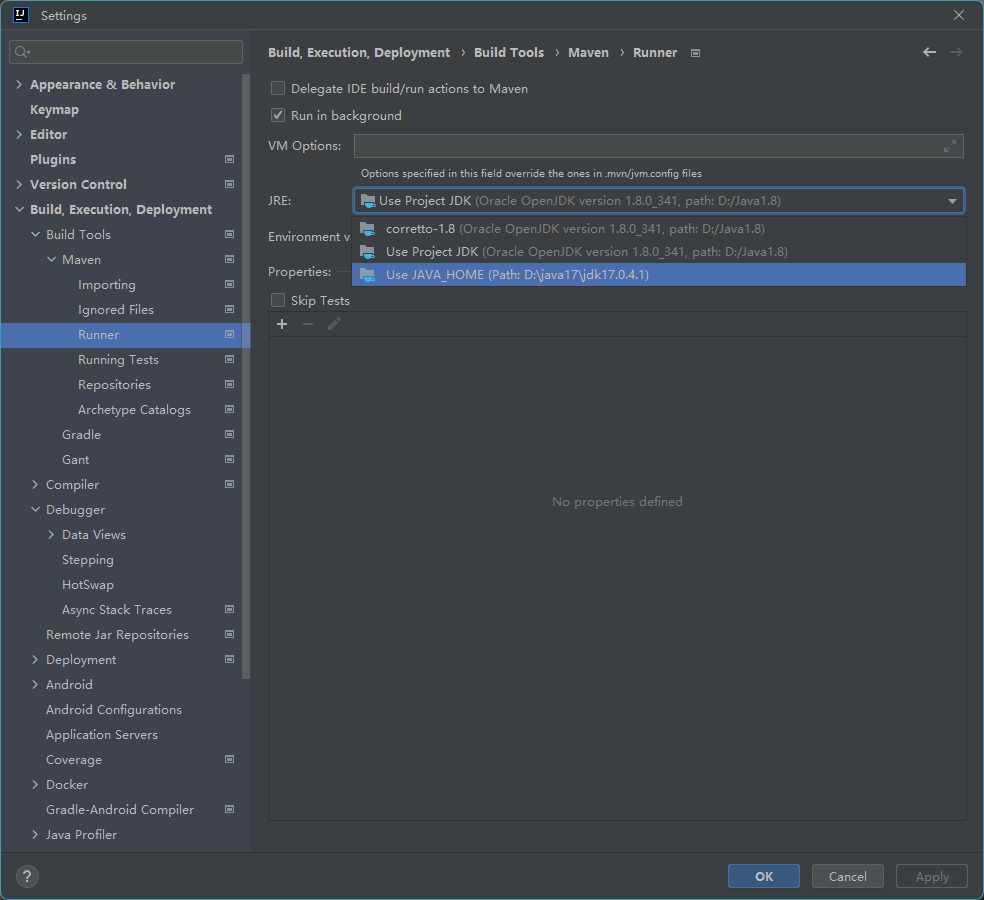Viewport: 984px width, 900px height.
Task: Open the JRE dropdown arrow
Action: point(952,201)
